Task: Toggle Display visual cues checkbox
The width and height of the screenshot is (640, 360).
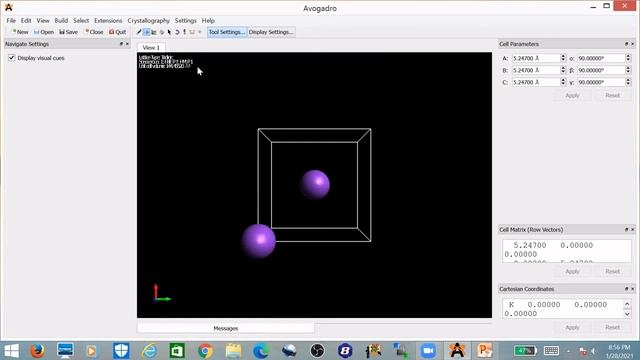Action: pos(11,58)
